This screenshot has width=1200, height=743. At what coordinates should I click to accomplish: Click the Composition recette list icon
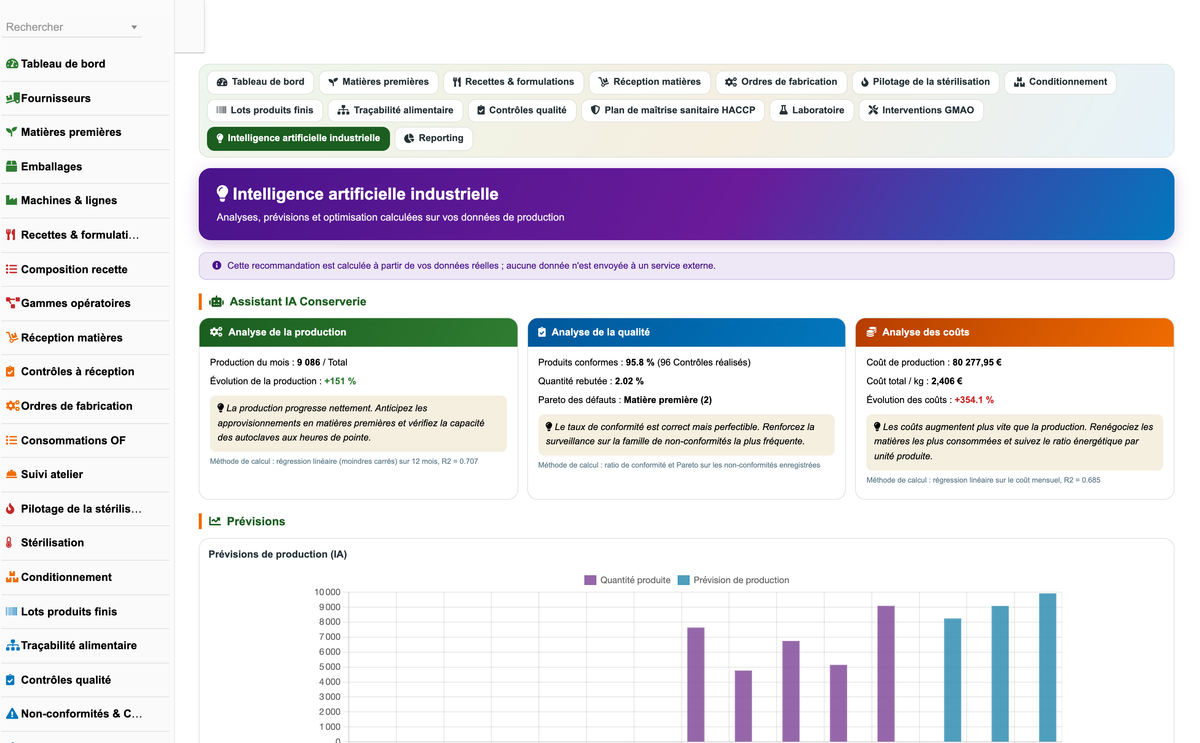(x=12, y=269)
